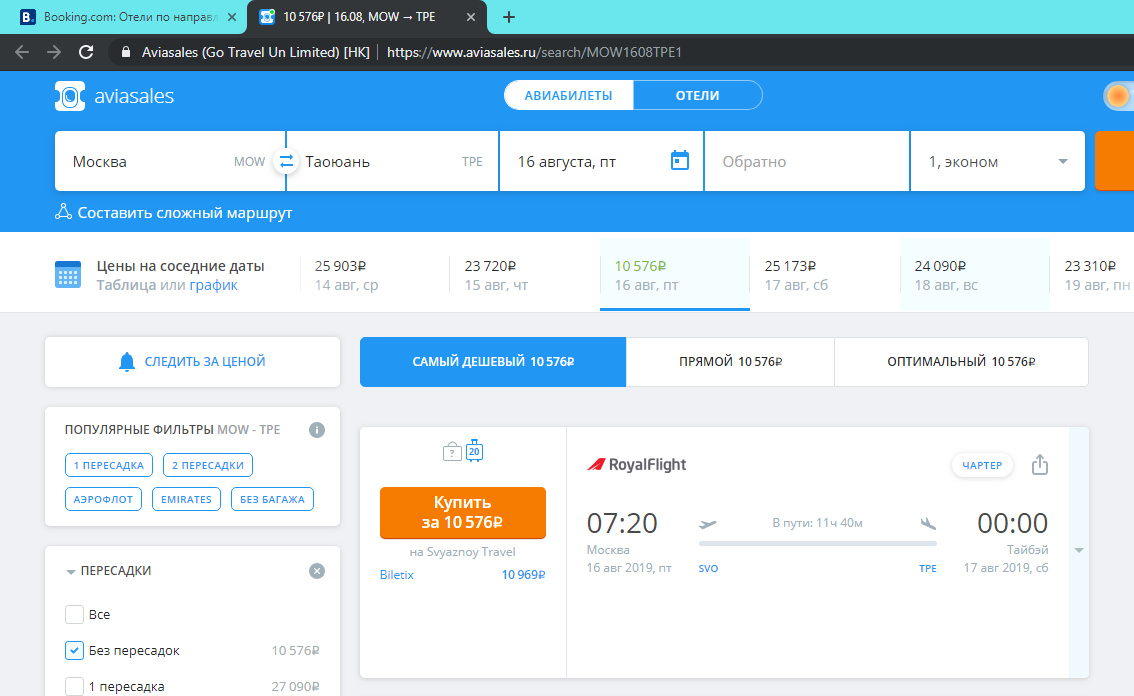Screen dimensions: 1134x696
Task: Toggle the АЭРОФЛОТ filter chip
Action: click(x=103, y=499)
